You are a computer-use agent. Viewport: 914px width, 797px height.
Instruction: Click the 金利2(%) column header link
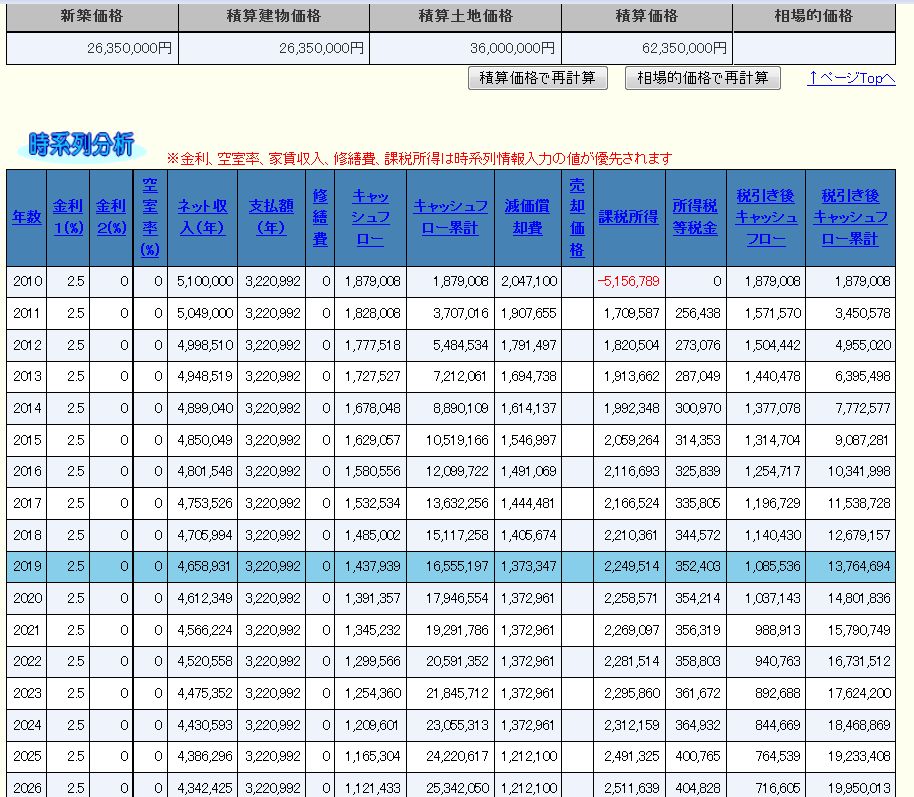click(110, 216)
